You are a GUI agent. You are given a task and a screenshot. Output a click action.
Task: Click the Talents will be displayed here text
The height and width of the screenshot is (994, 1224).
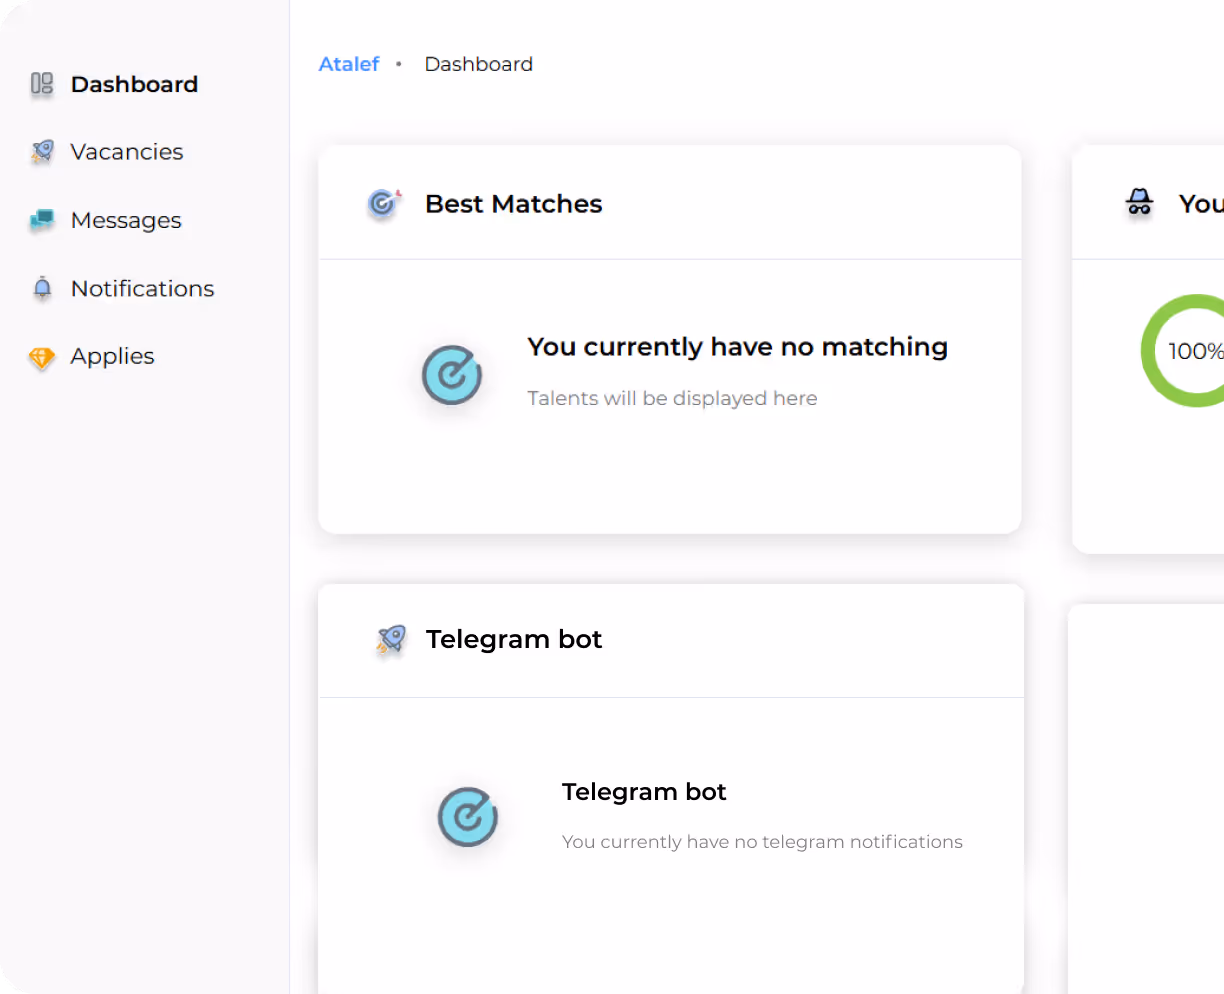pos(672,398)
